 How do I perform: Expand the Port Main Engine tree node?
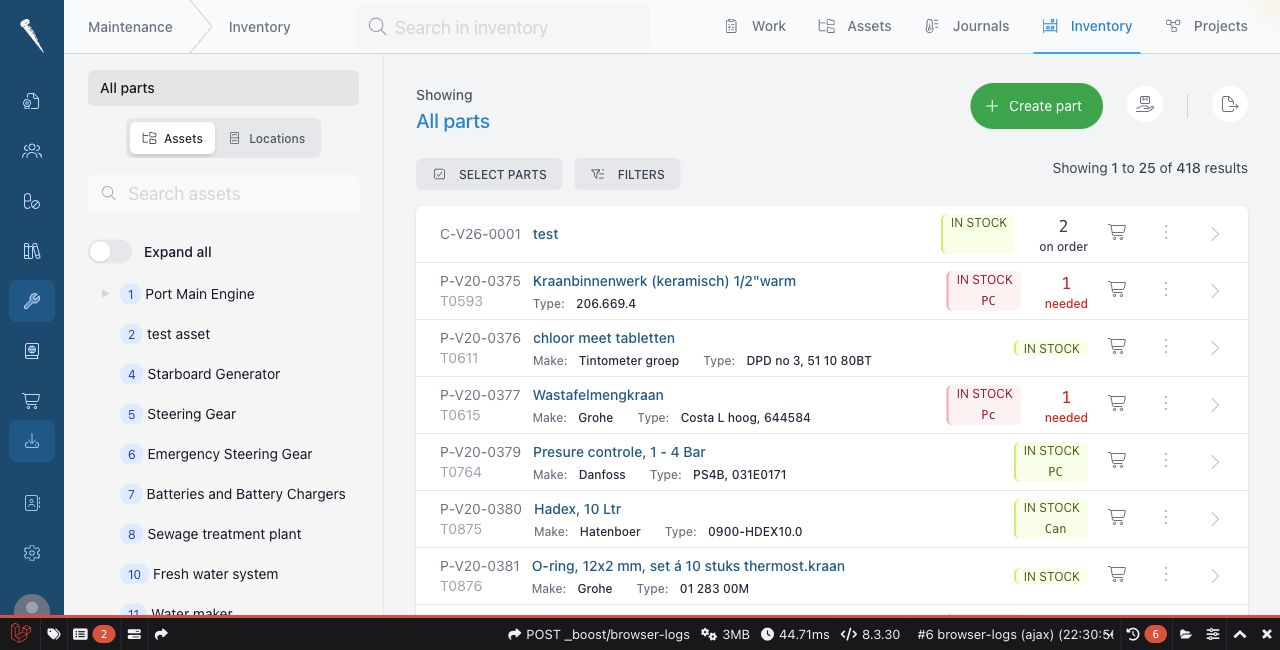pyautogui.click(x=105, y=294)
